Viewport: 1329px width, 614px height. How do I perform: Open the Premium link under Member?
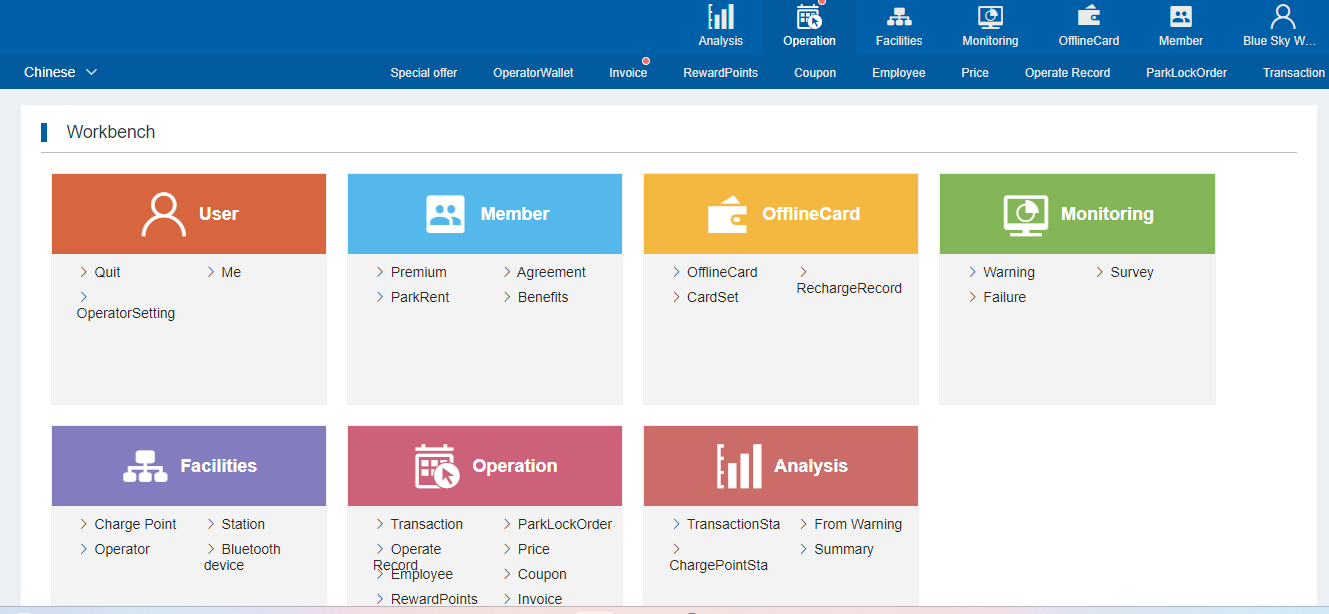[418, 272]
